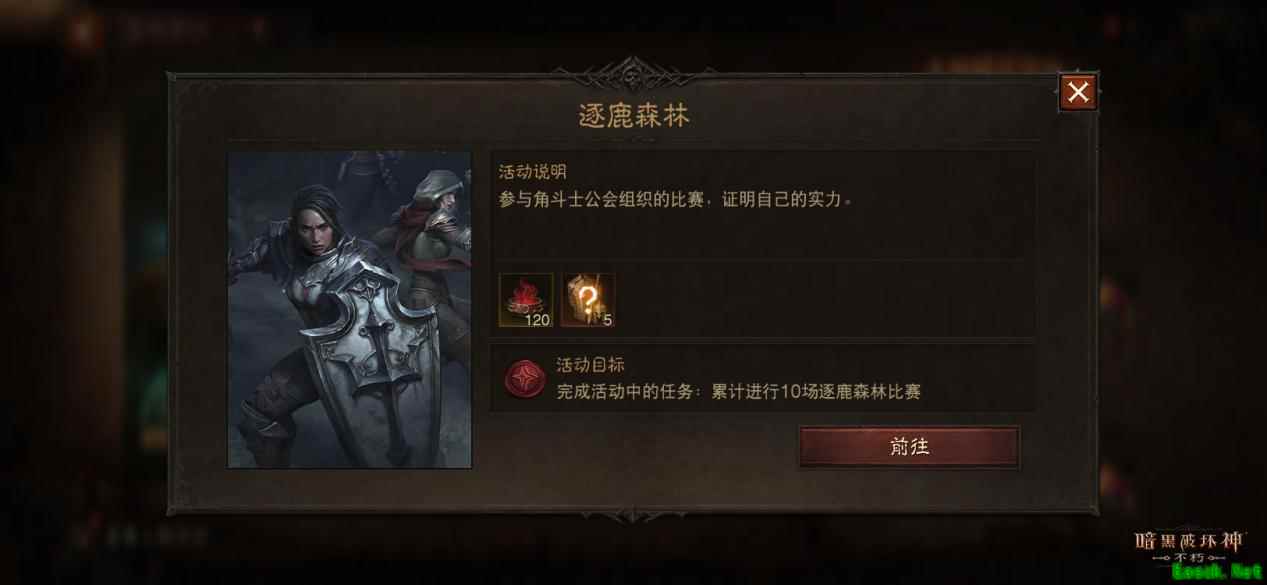Click the 逐鹿森林 dialog title

pyautogui.click(x=634, y=116)
